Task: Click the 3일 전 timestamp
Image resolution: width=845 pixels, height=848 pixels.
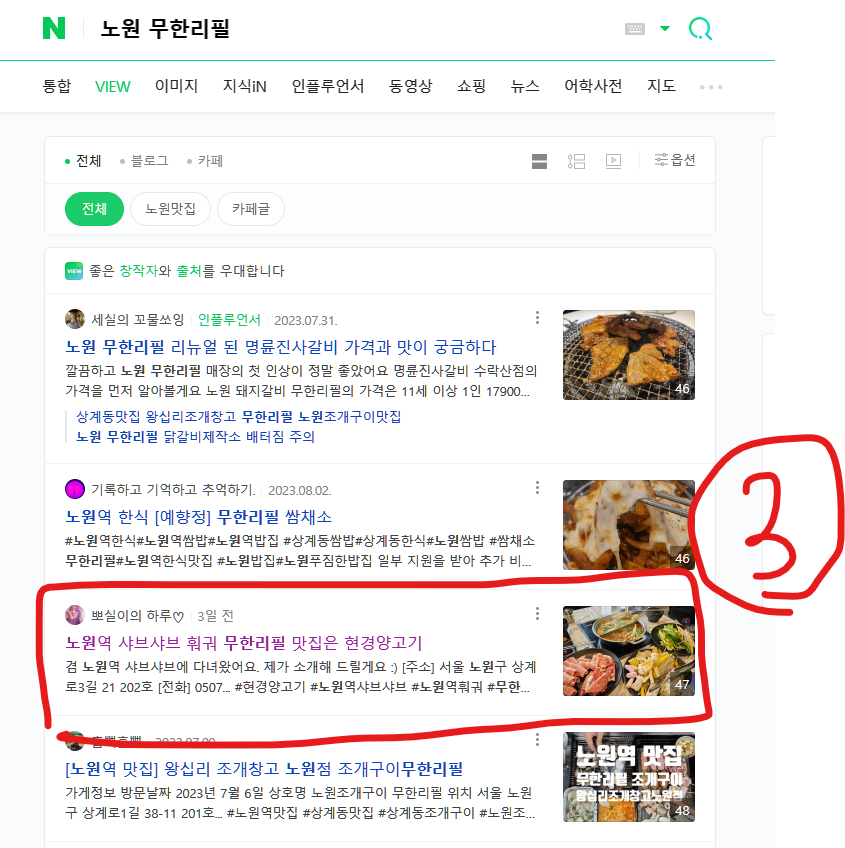Action: [x=215, y=616]
